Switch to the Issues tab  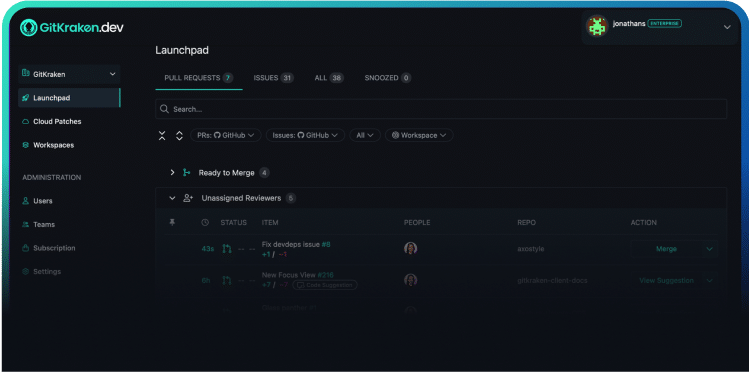tap(273, 78)
